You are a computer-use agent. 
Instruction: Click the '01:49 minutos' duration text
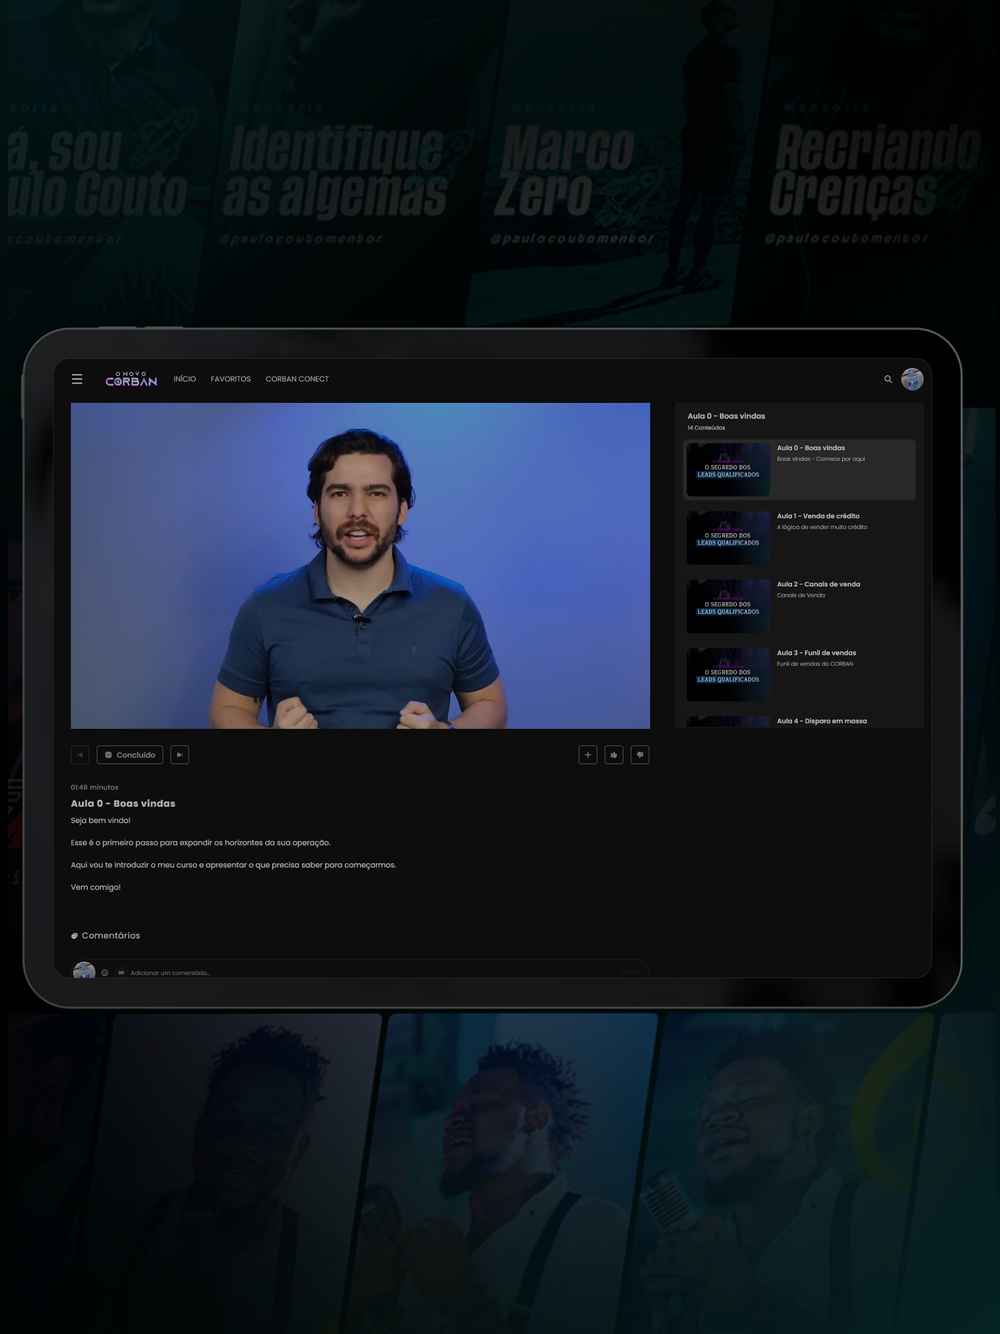point(94,787)
